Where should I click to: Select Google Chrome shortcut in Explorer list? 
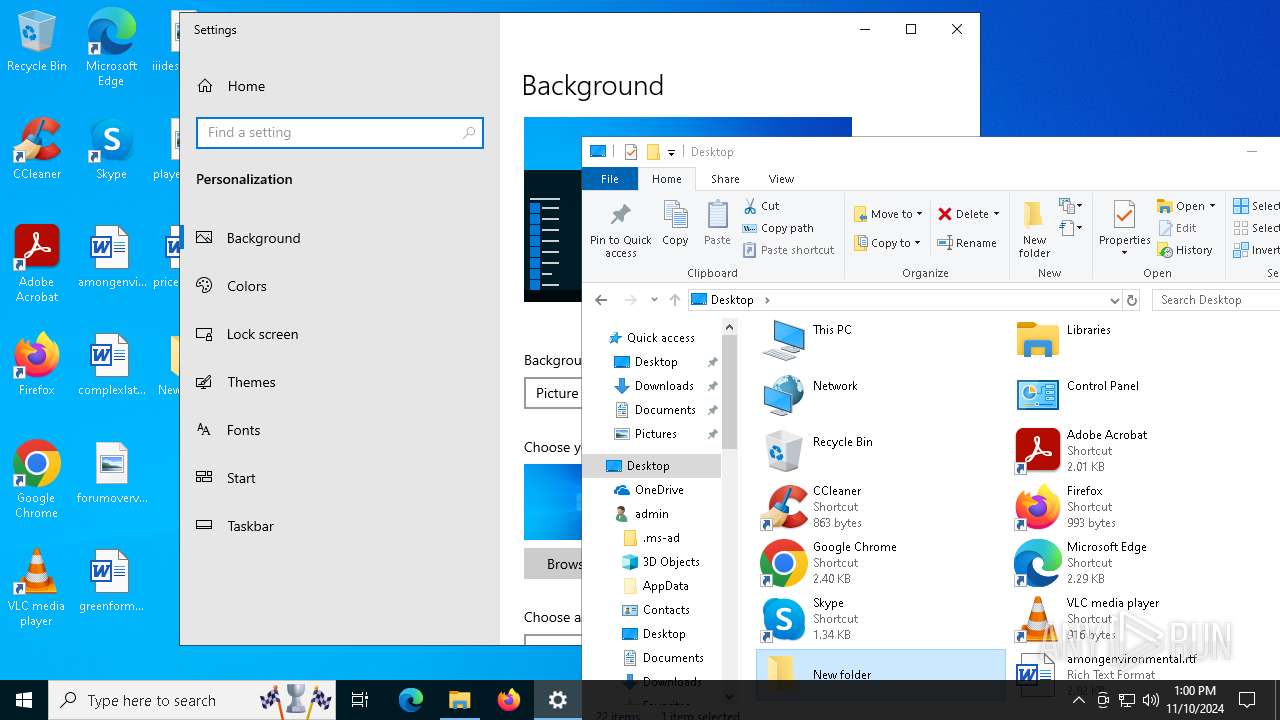click(880, 563)
